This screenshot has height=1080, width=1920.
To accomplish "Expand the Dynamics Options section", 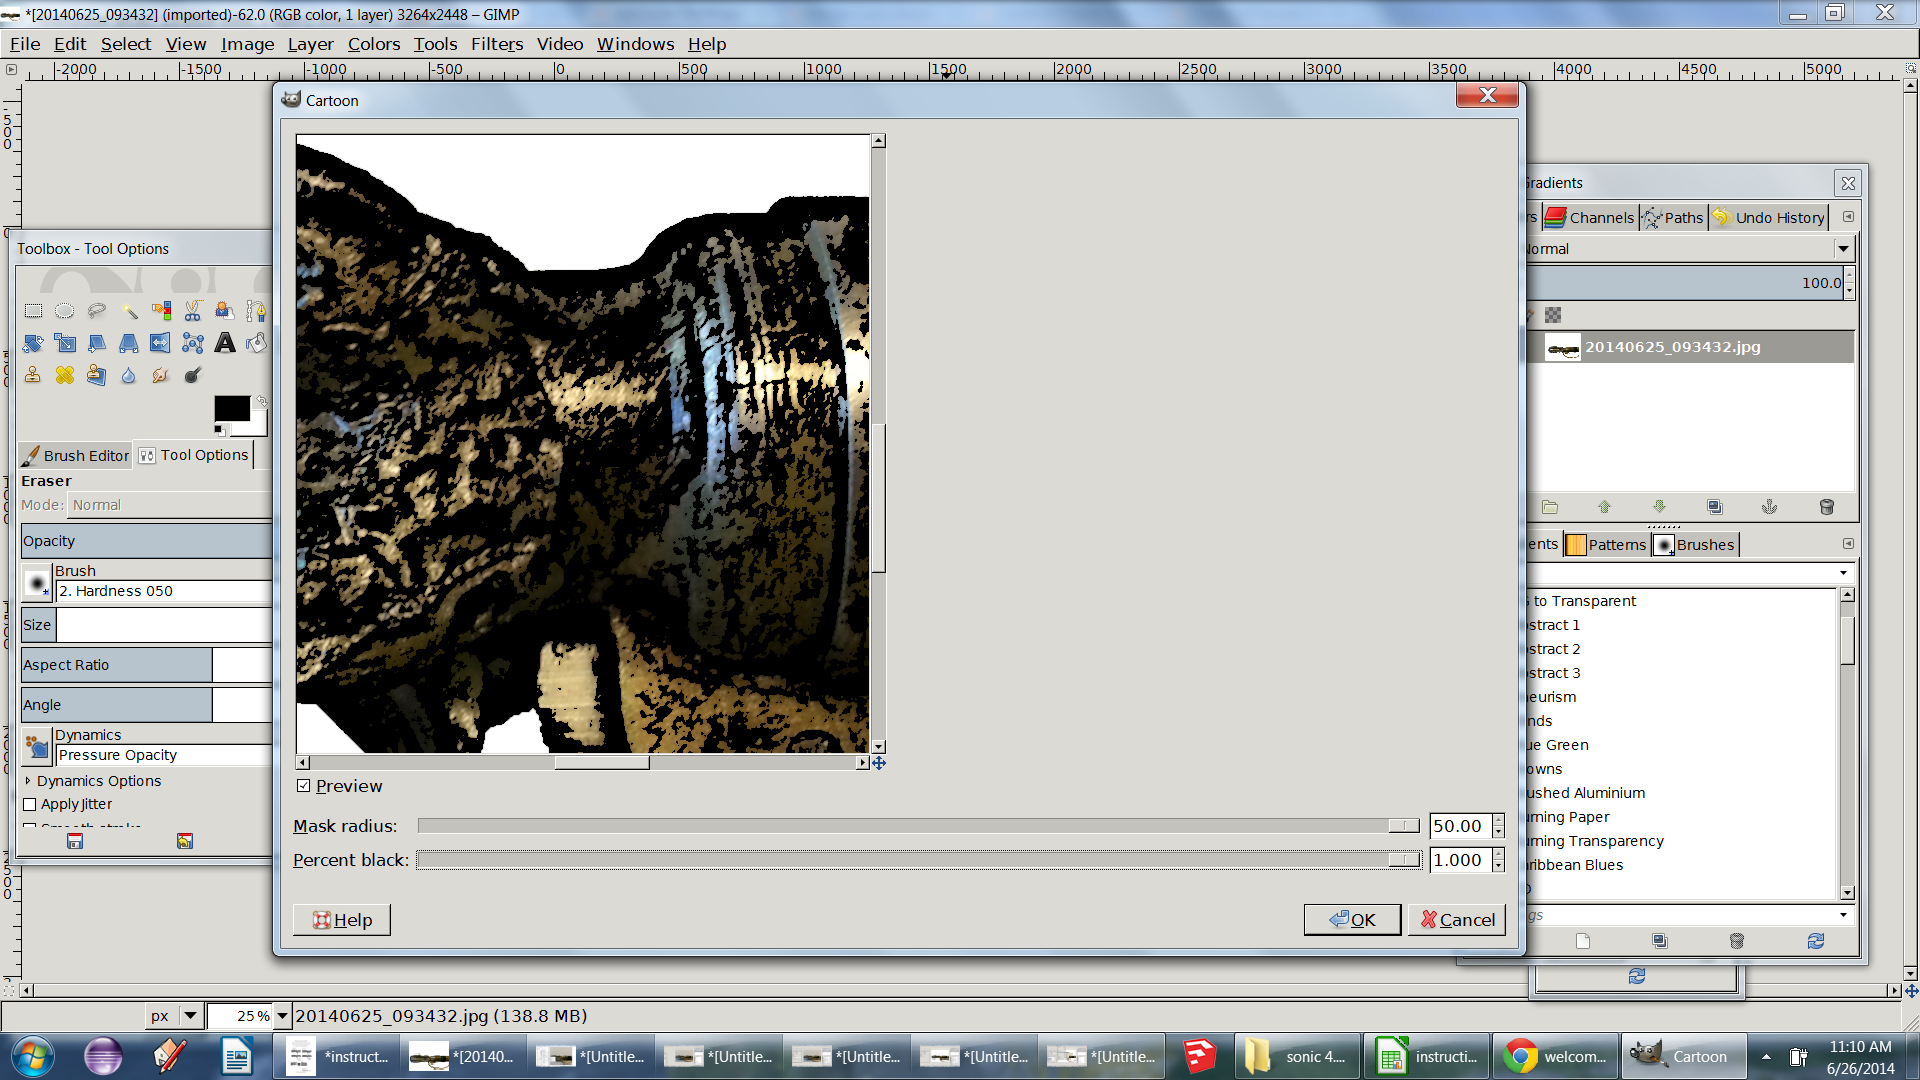I will [28, 781].
